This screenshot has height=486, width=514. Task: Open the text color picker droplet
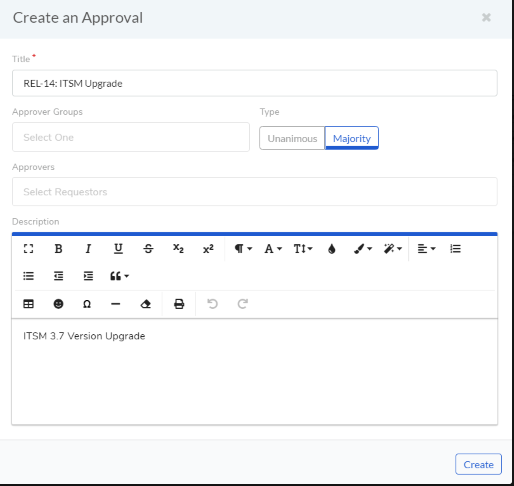click(332, 249)
